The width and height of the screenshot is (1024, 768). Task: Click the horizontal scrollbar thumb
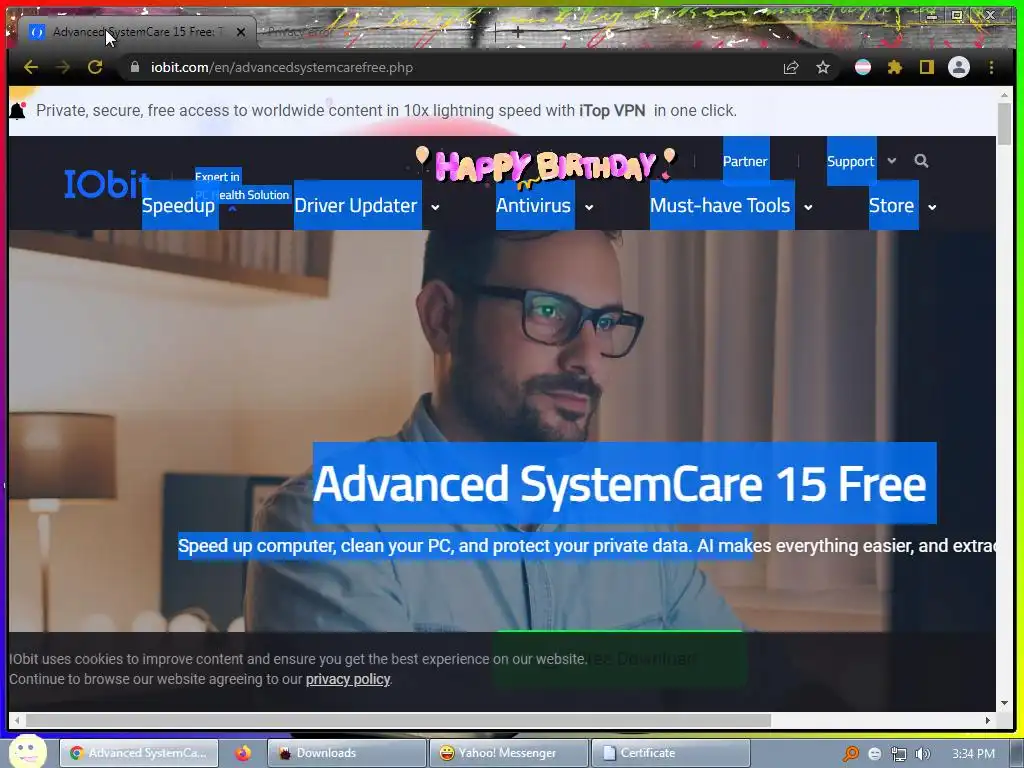(398, 720)
